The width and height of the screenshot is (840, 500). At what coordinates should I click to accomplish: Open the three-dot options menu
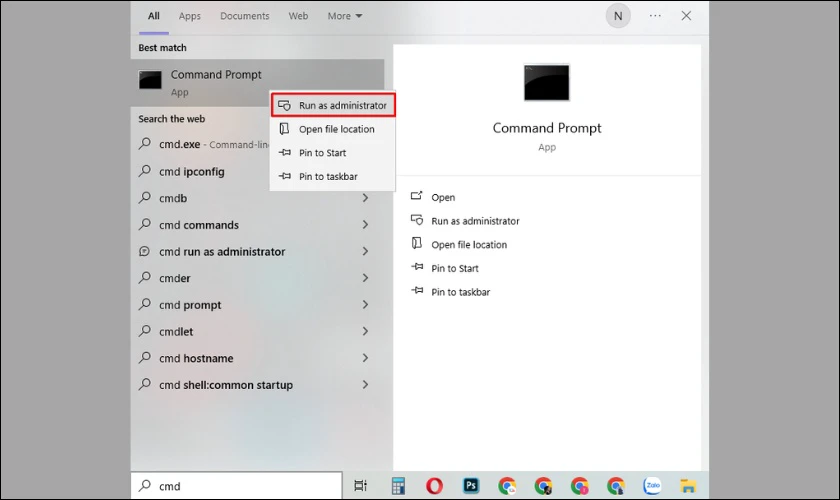(x=655, y=16)
